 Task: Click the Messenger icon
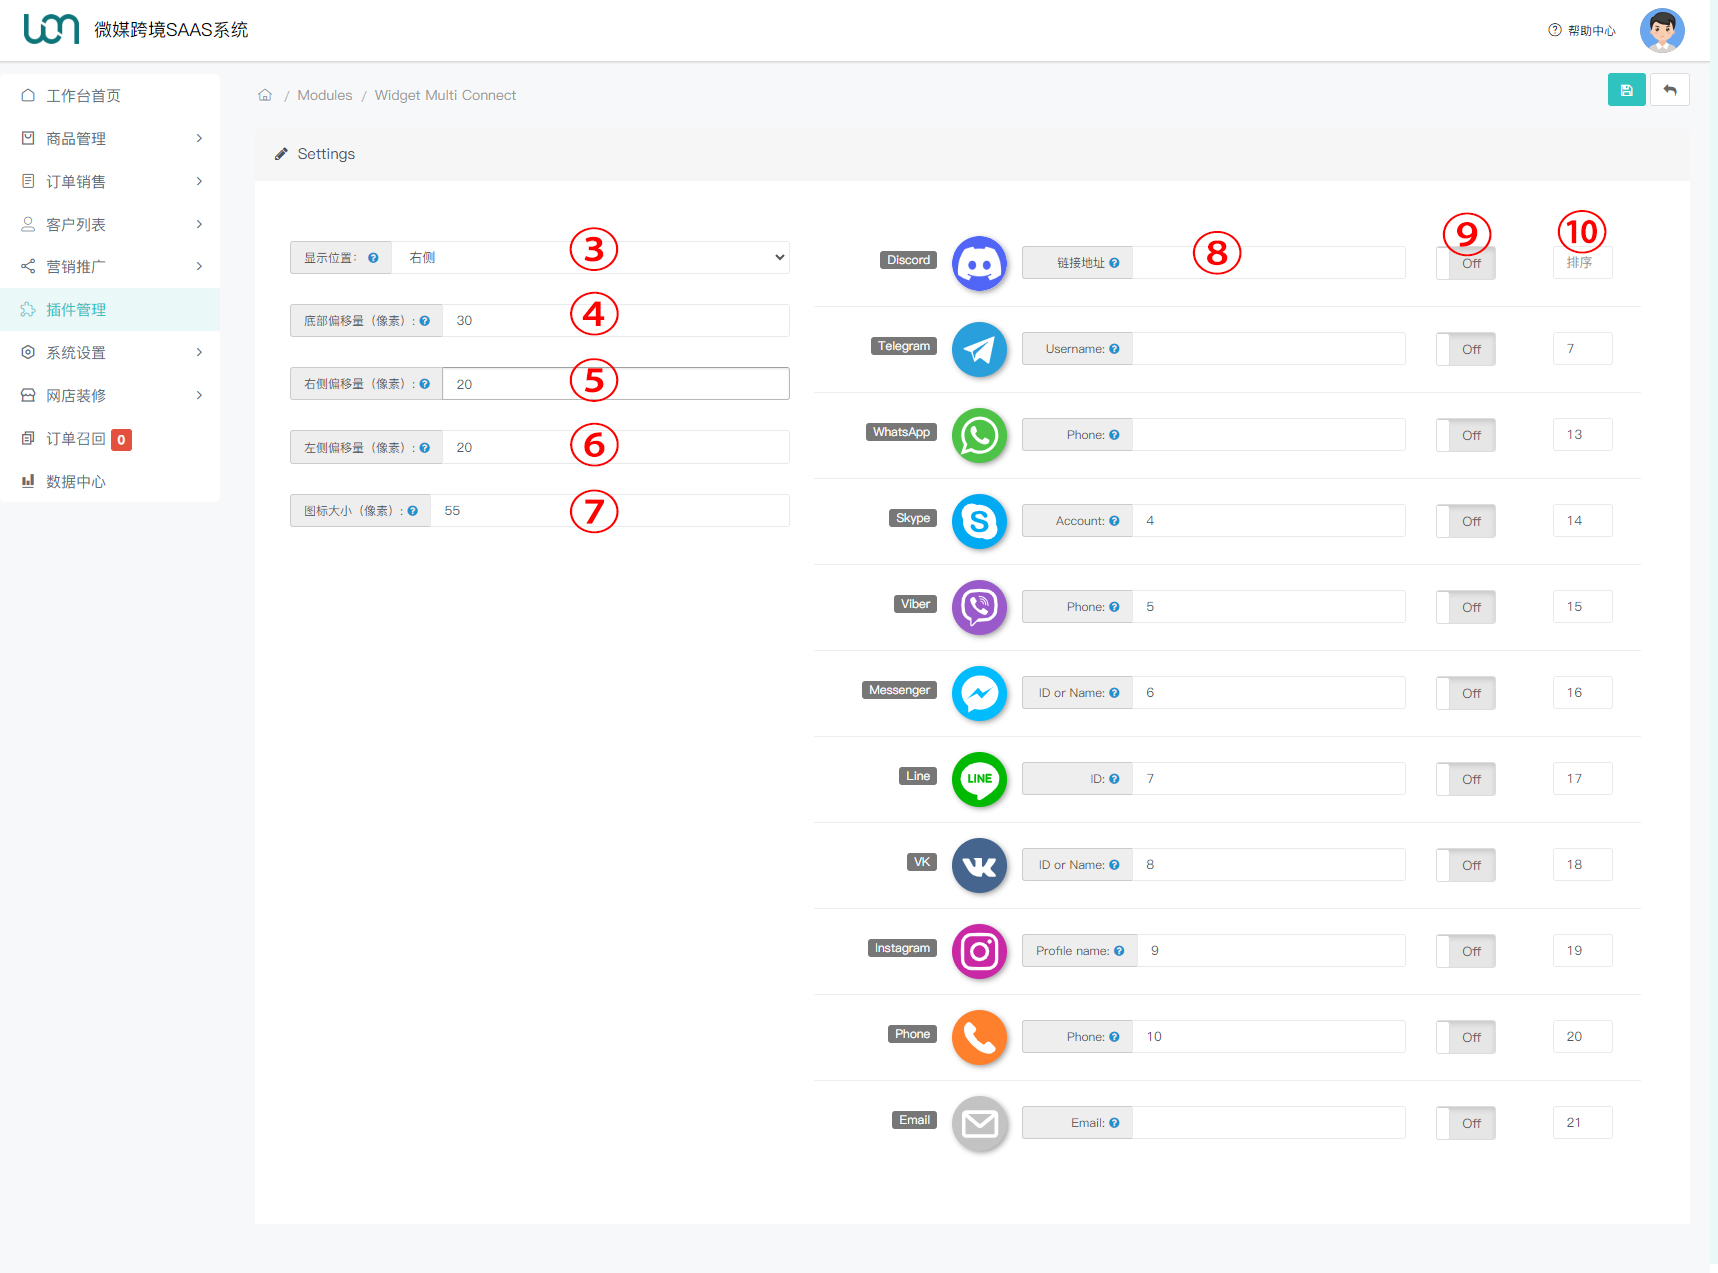[x=979, y=694]
